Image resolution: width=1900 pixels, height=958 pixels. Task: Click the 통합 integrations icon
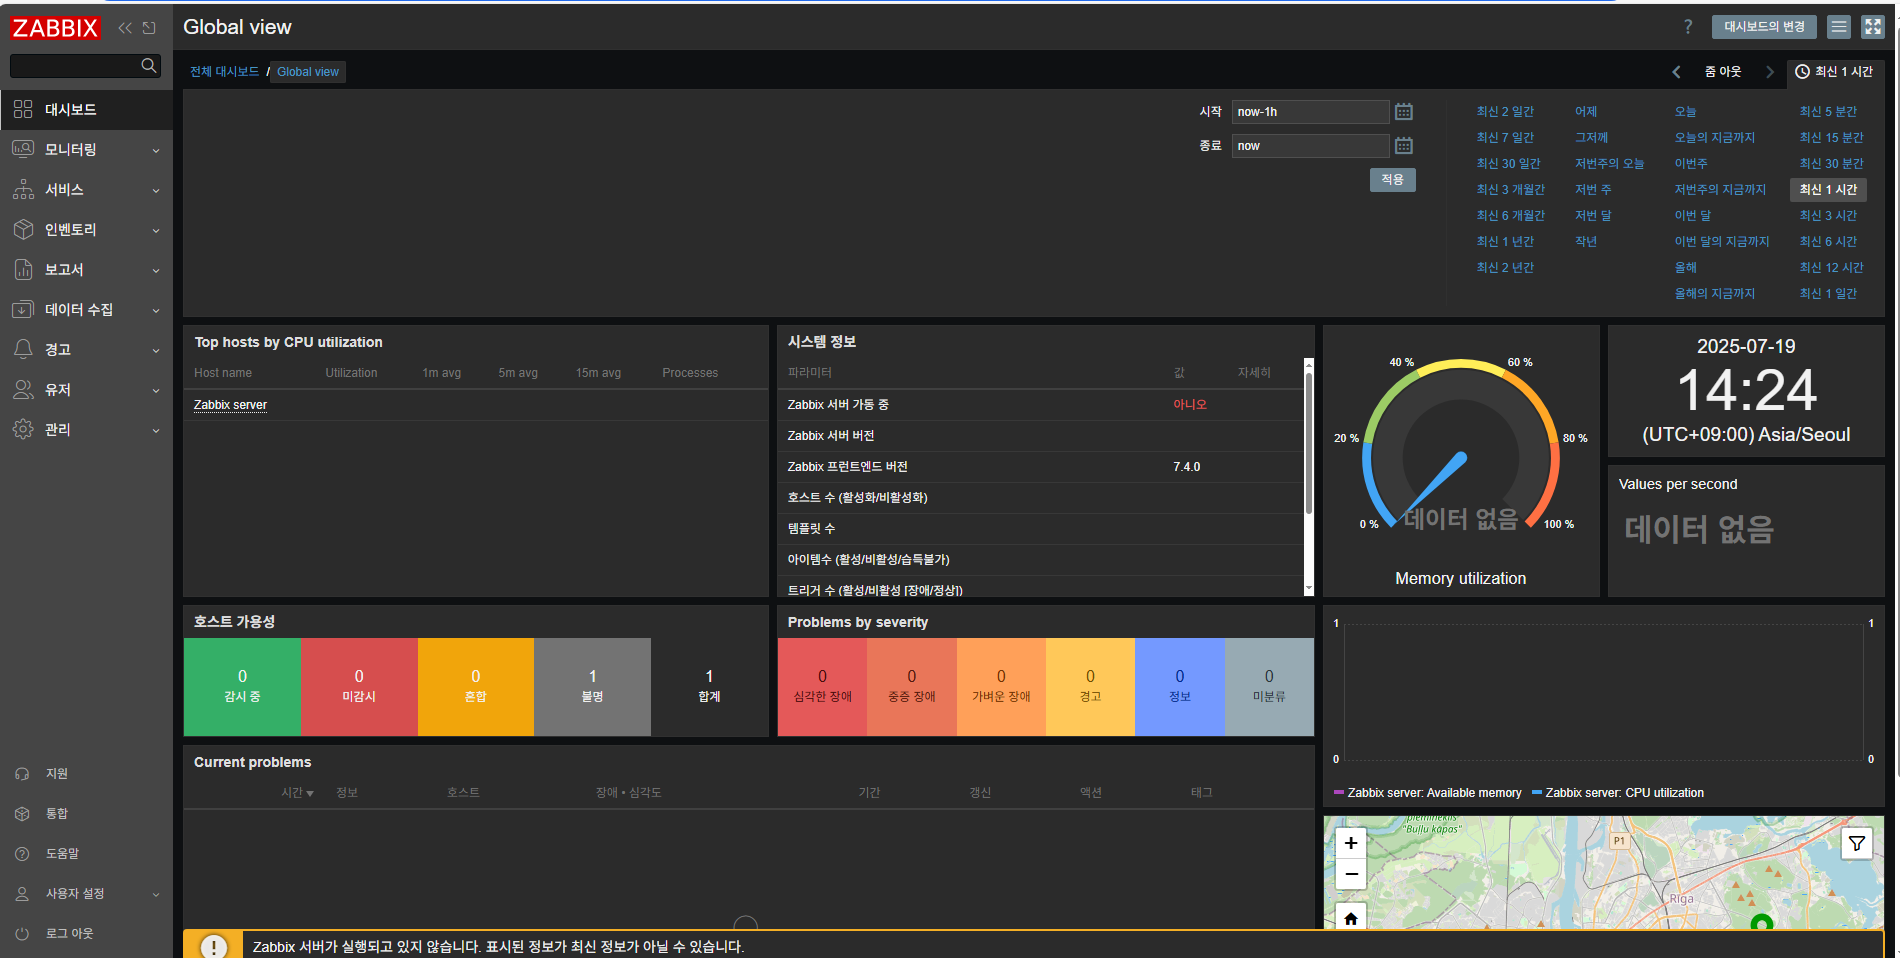22,814
